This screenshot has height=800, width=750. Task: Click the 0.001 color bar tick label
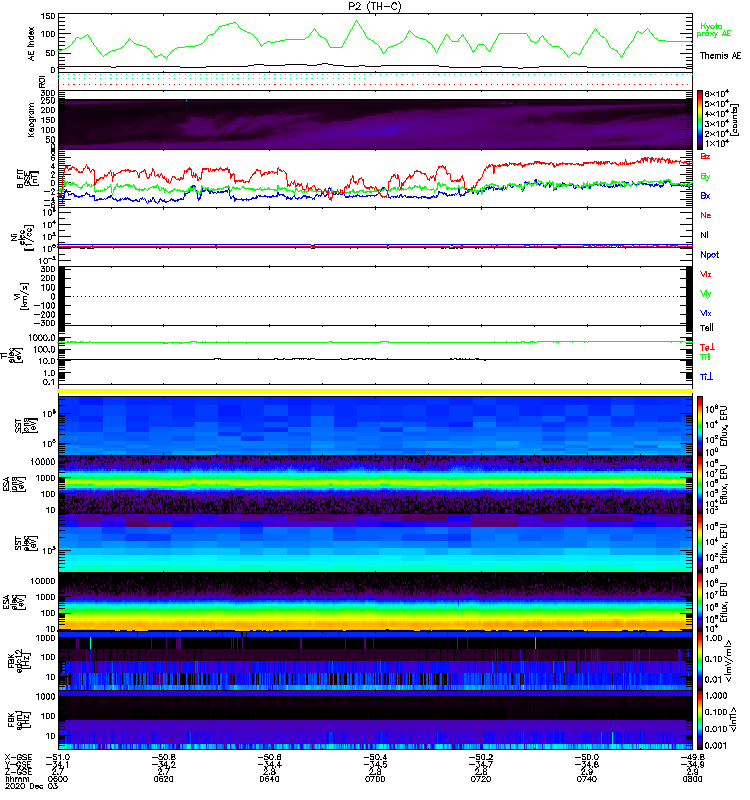pos(715,745)
